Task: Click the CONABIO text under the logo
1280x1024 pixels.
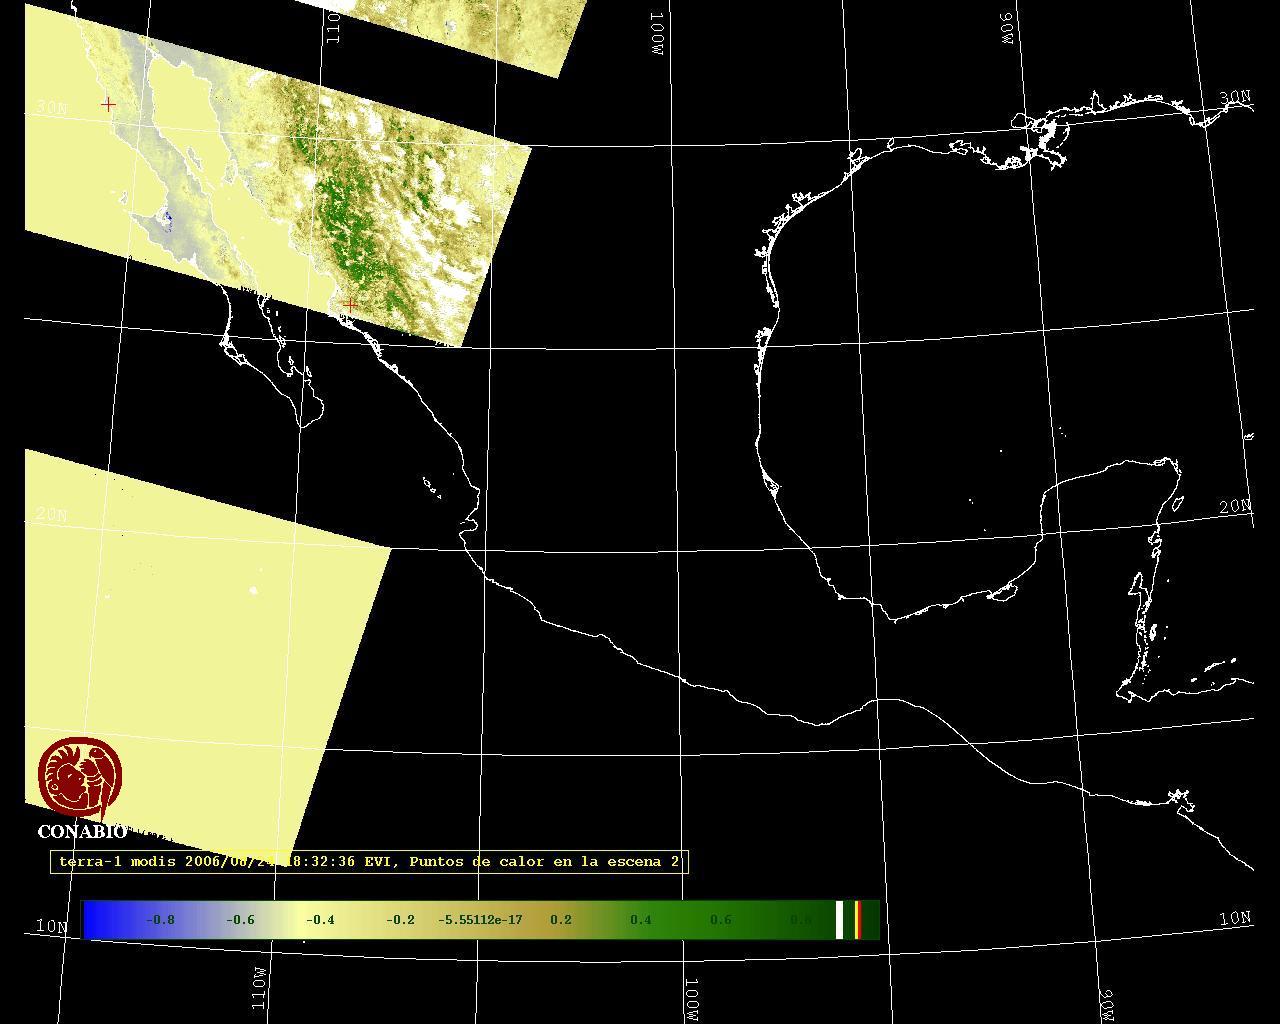Action: tap(82, 832)
